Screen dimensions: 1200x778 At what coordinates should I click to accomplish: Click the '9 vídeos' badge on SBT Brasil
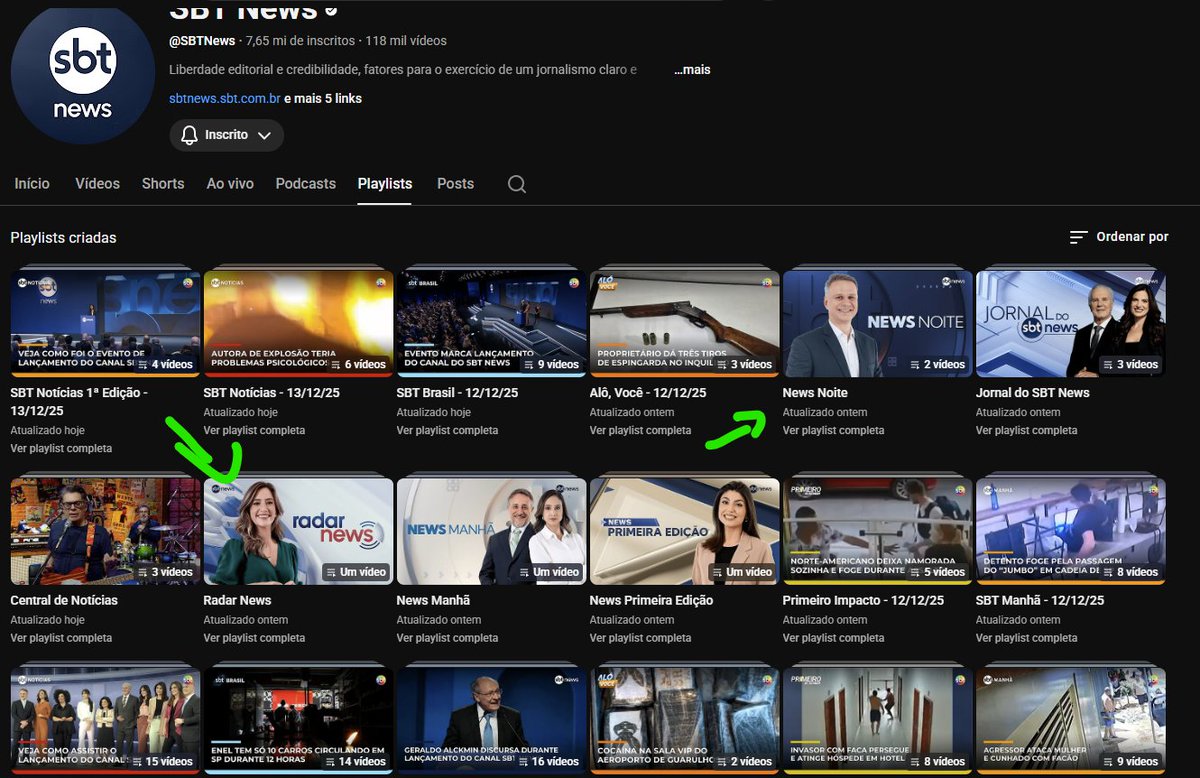click(x=551, y=365)
